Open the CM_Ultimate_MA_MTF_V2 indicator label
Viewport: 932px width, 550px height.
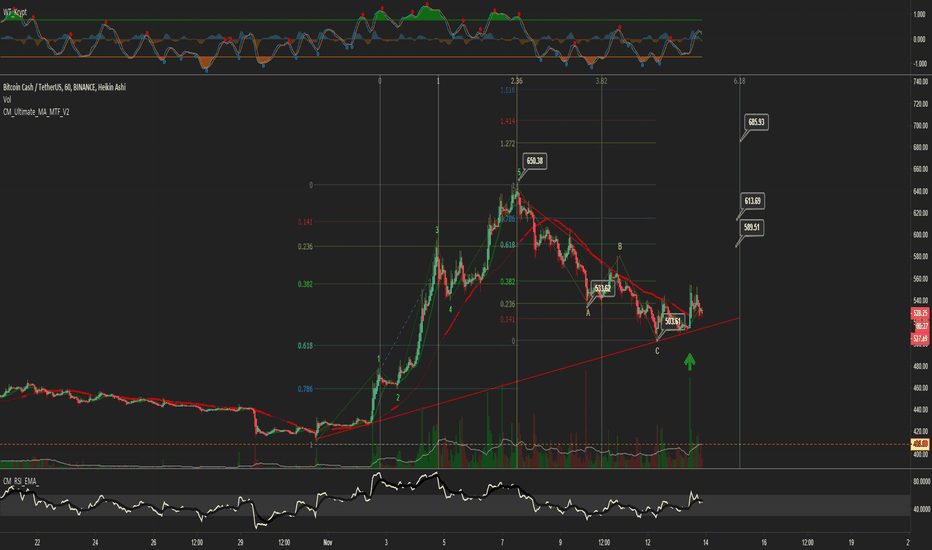(36, 112)
